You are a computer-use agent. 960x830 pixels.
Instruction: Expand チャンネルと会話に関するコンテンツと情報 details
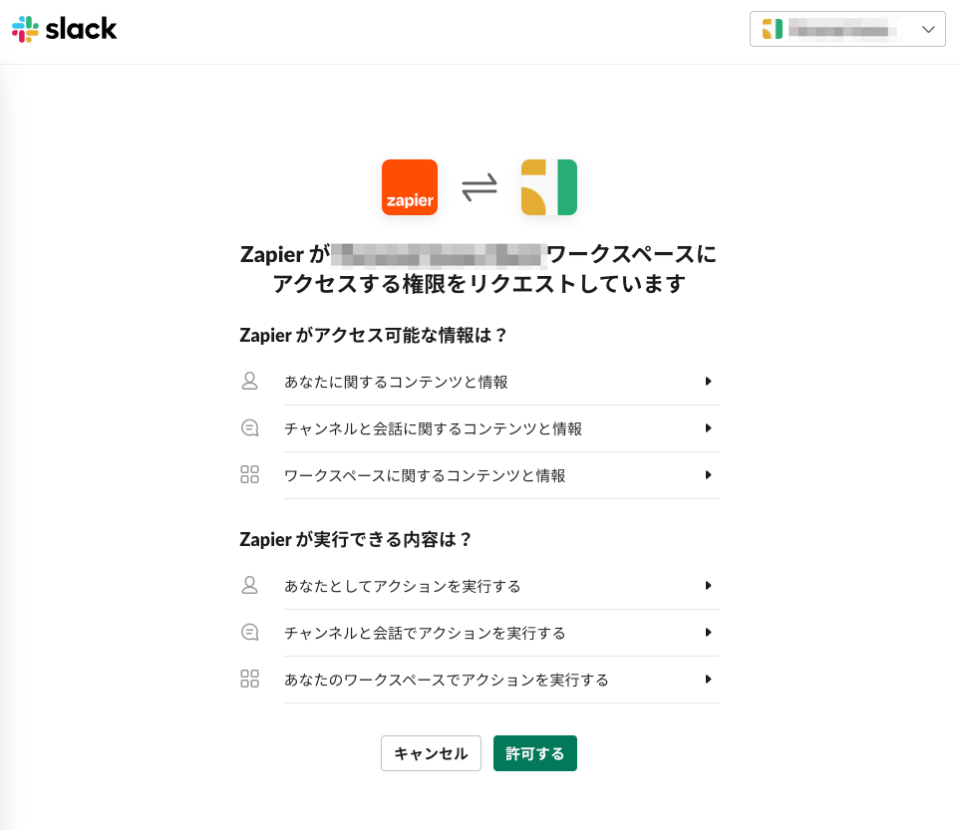[x=709, y=428]
